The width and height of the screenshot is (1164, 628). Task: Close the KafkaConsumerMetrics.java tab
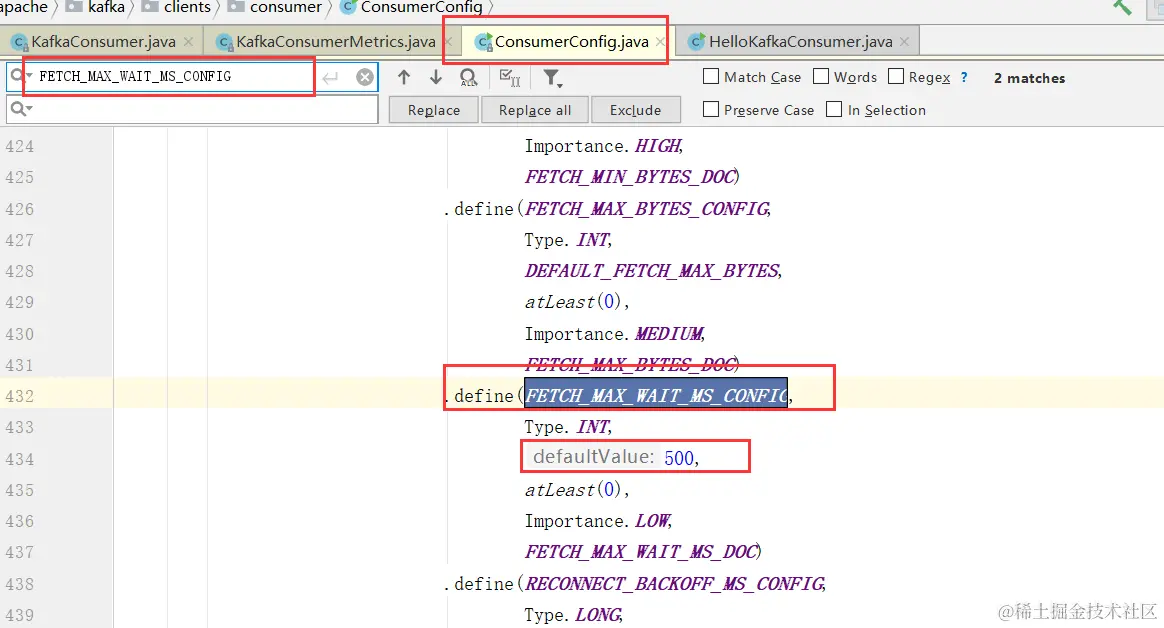coord(448,42)
